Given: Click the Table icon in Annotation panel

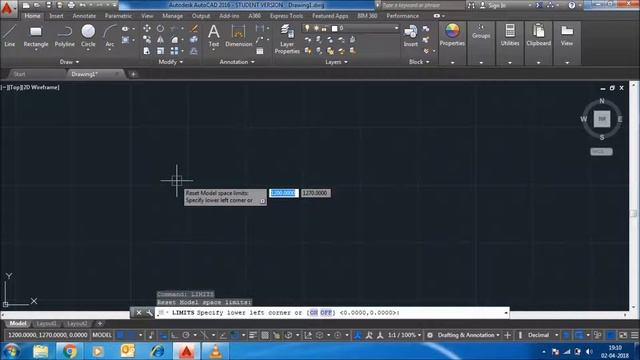Looking at the screenshot, I should tap(260, 51).
